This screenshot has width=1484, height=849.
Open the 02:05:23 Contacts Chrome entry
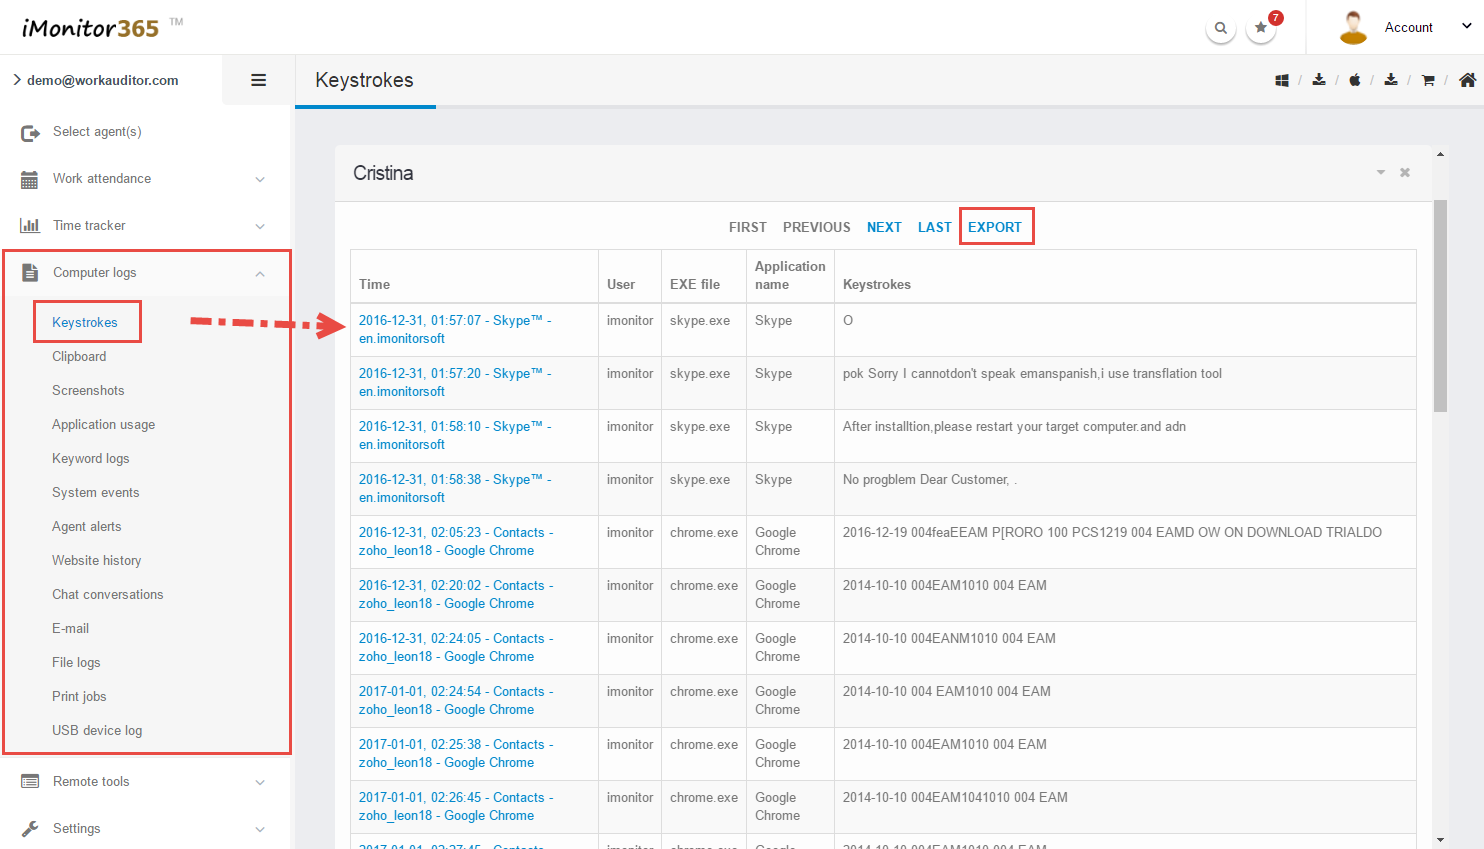click(x=456, y=542)
